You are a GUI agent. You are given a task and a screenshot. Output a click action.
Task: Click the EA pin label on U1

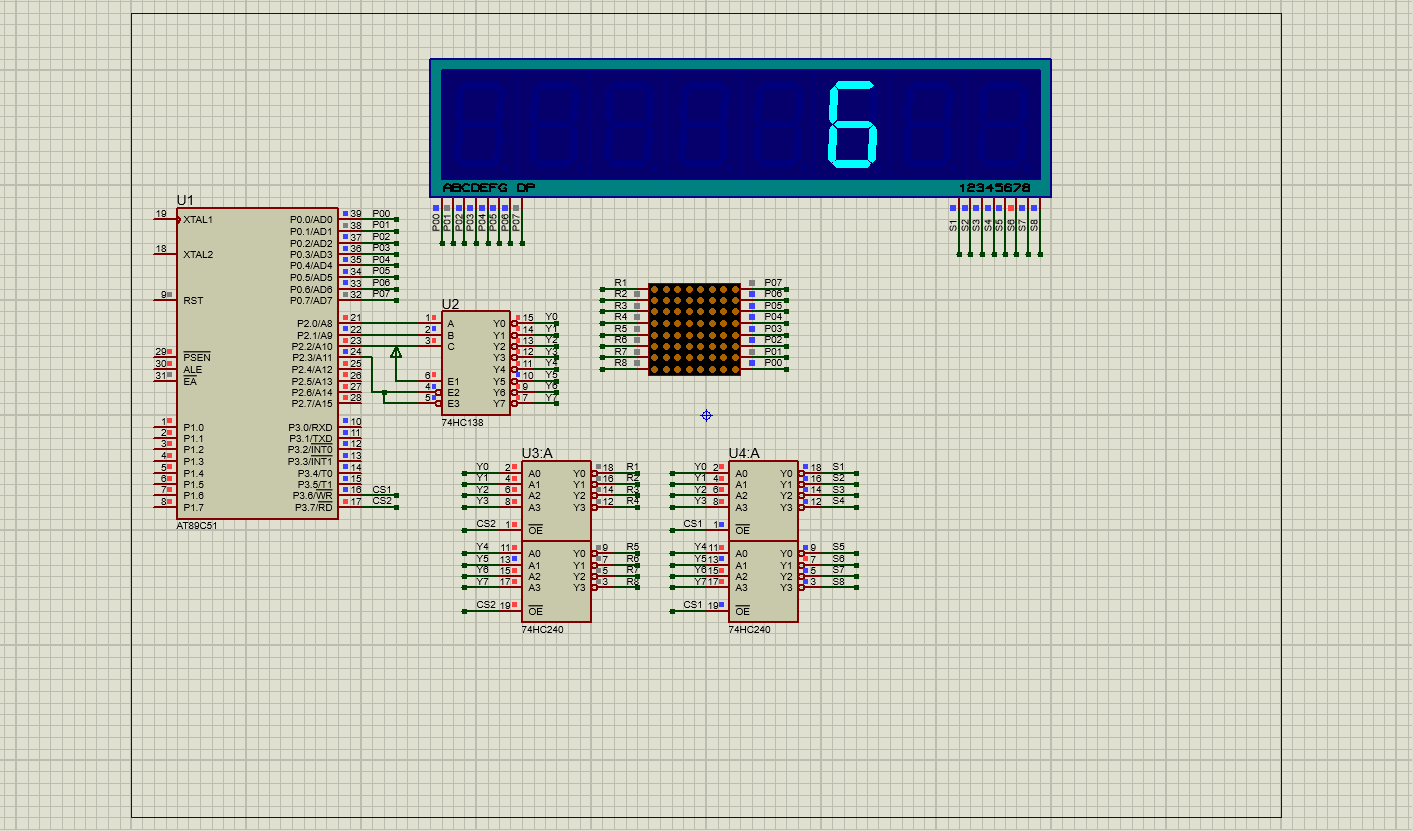[190, 381]
